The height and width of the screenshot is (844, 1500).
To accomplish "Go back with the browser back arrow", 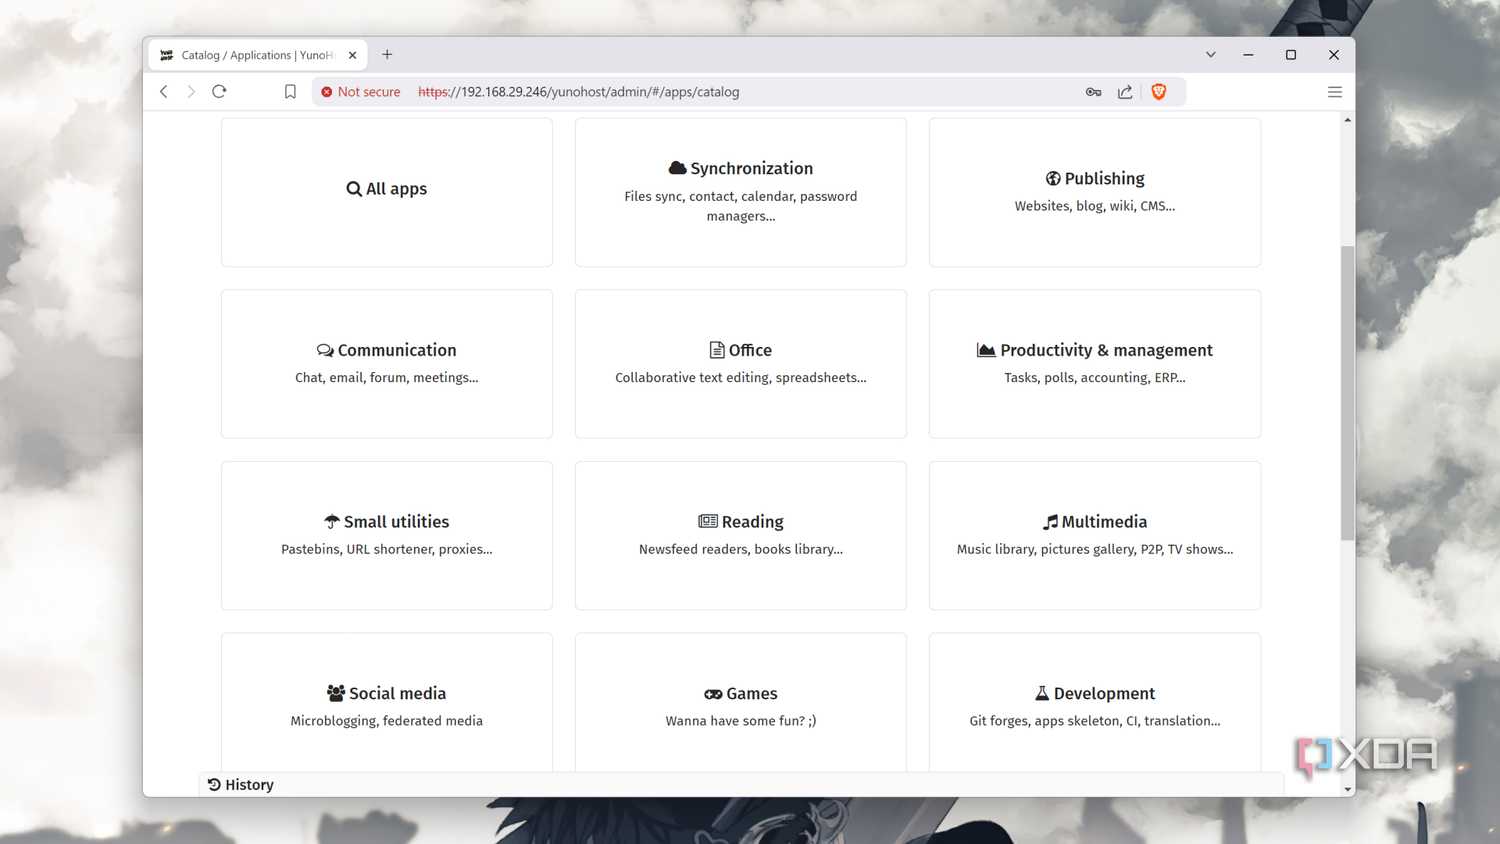I will pos(164,92).
